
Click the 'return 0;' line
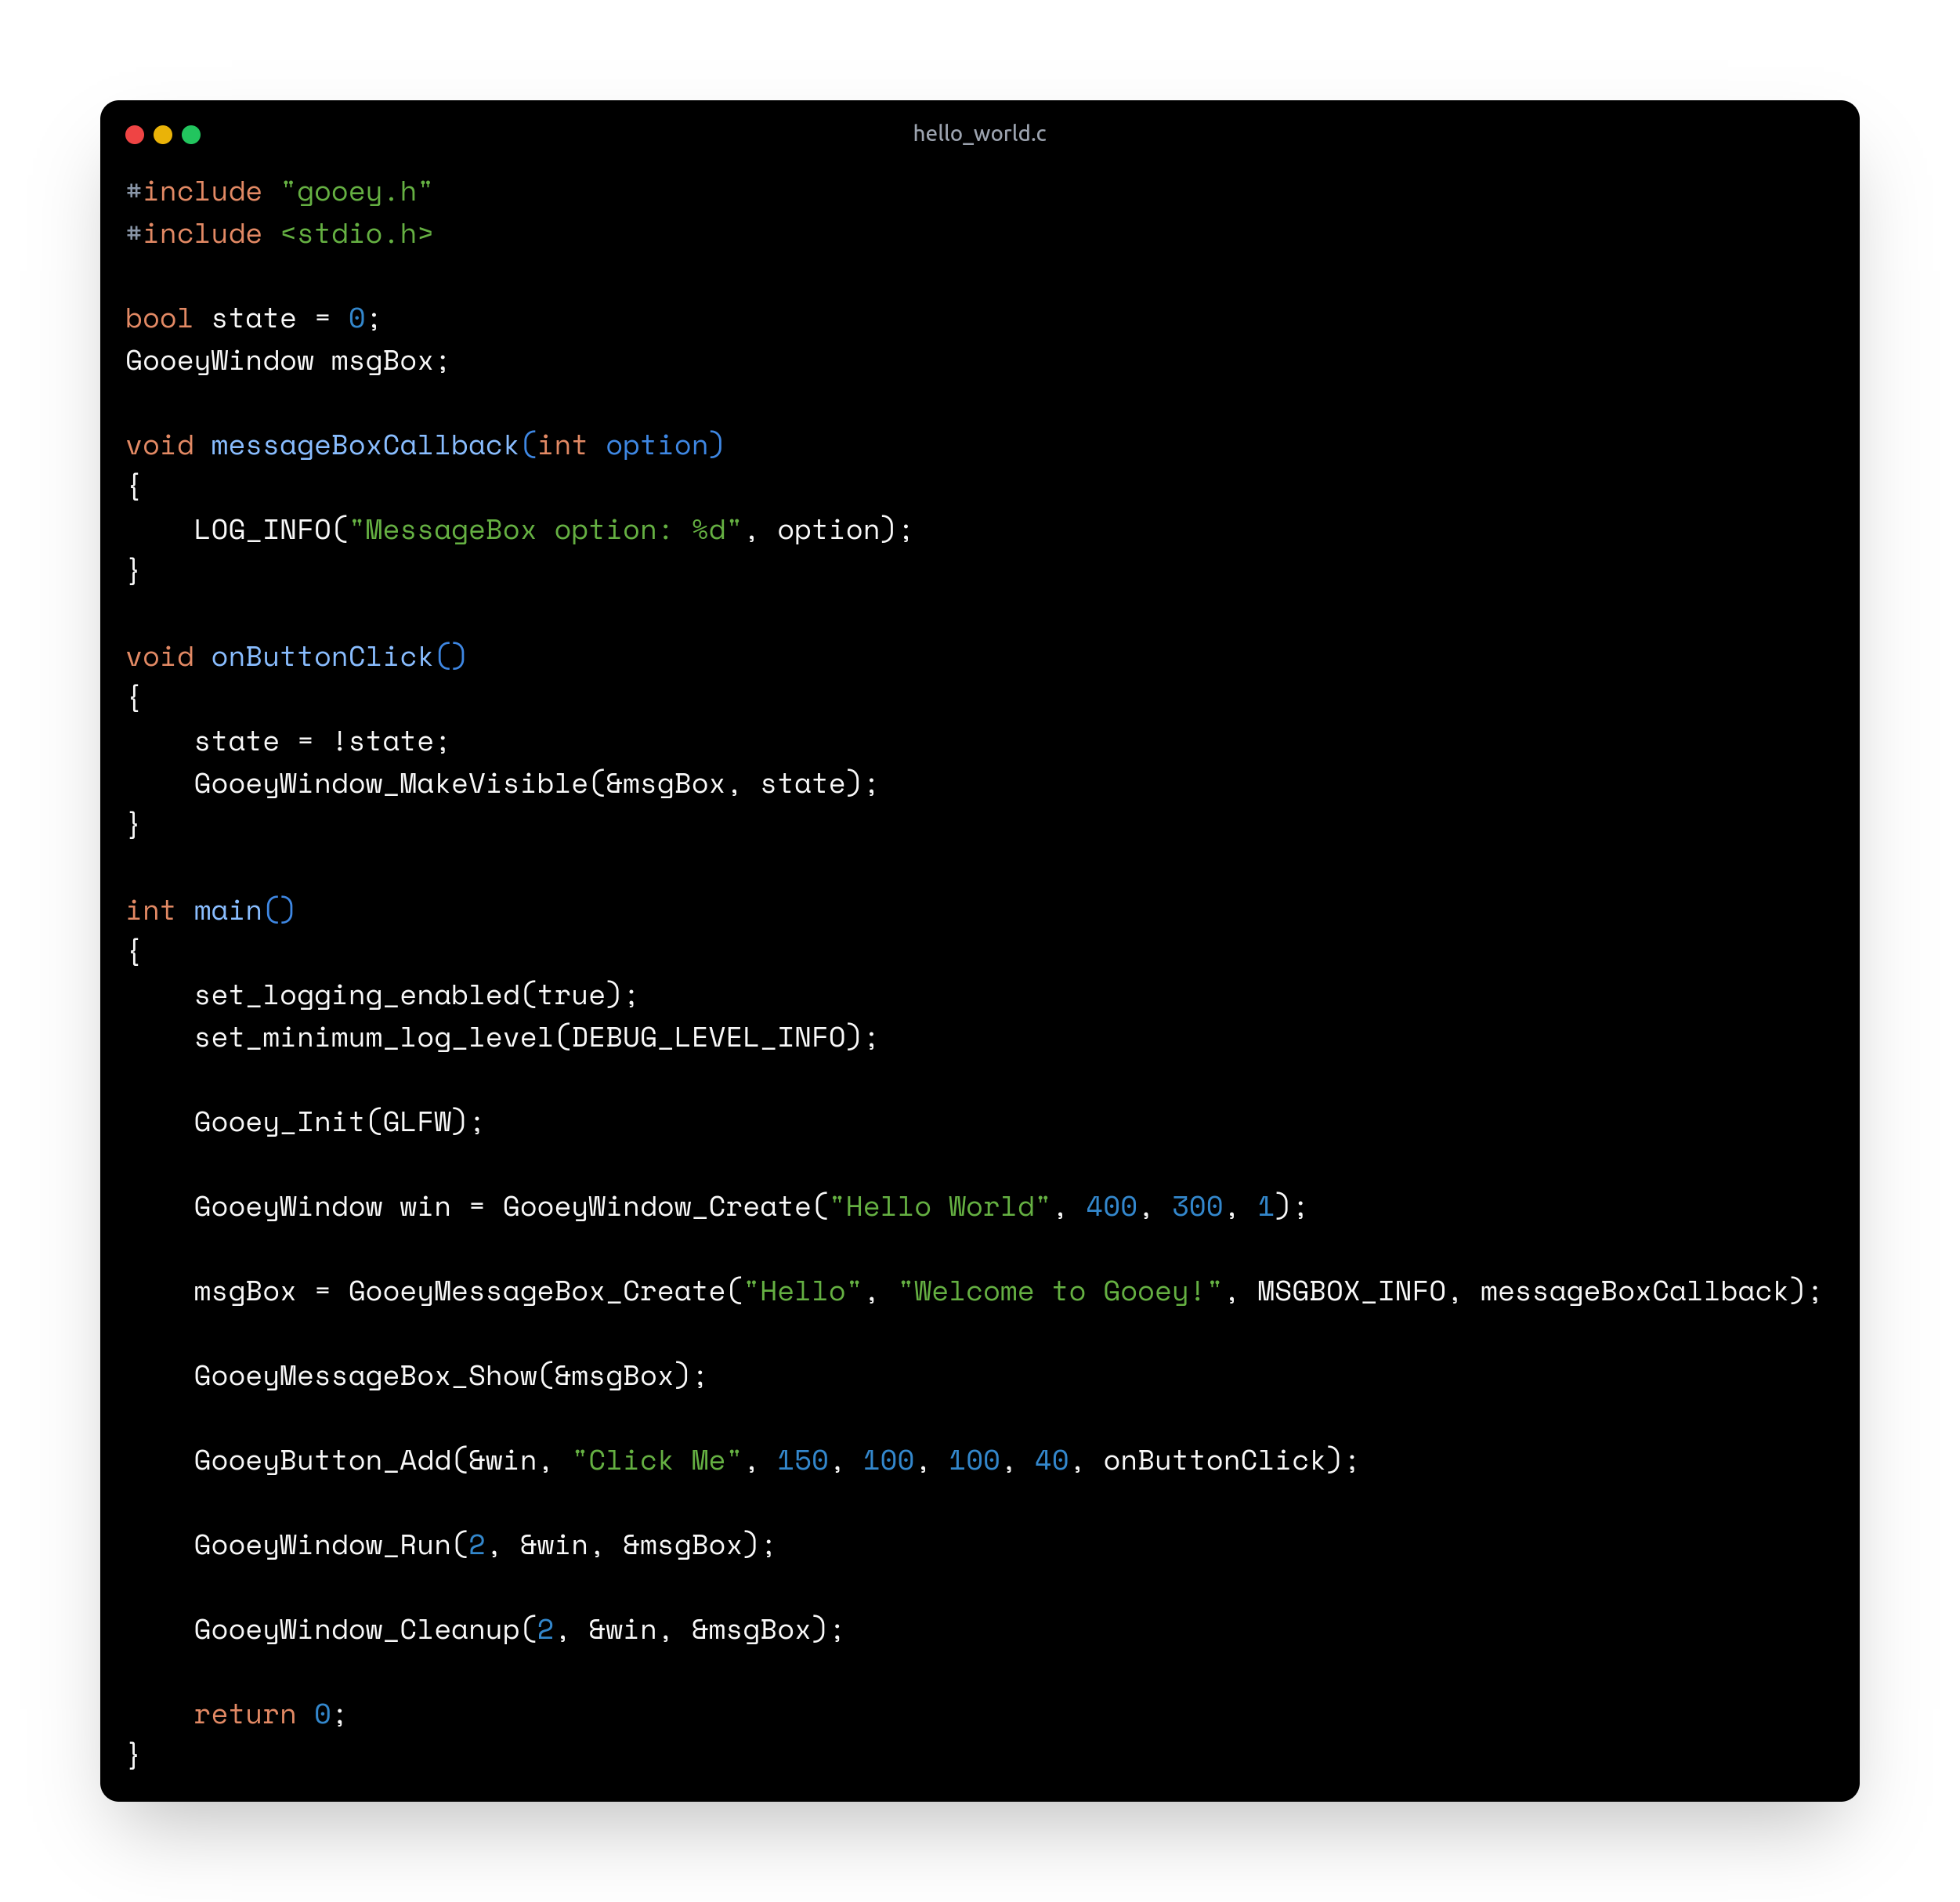point(270,1715)
